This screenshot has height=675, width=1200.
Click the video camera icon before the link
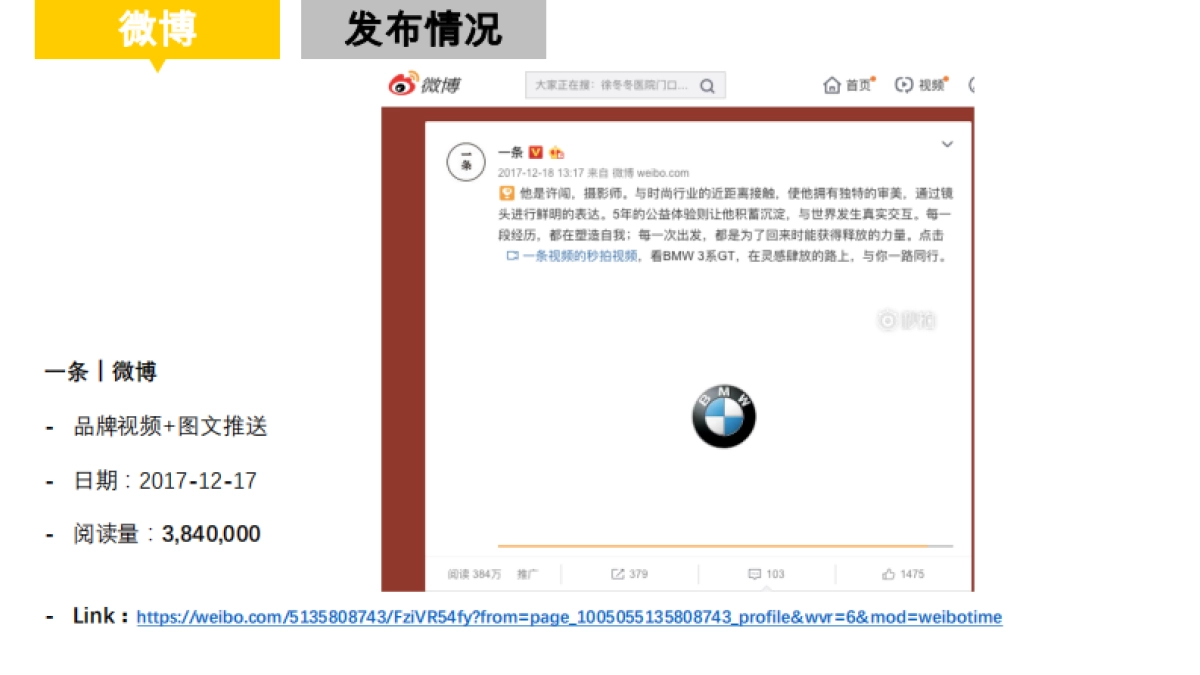pyautogui.click(x=512, y=255)
